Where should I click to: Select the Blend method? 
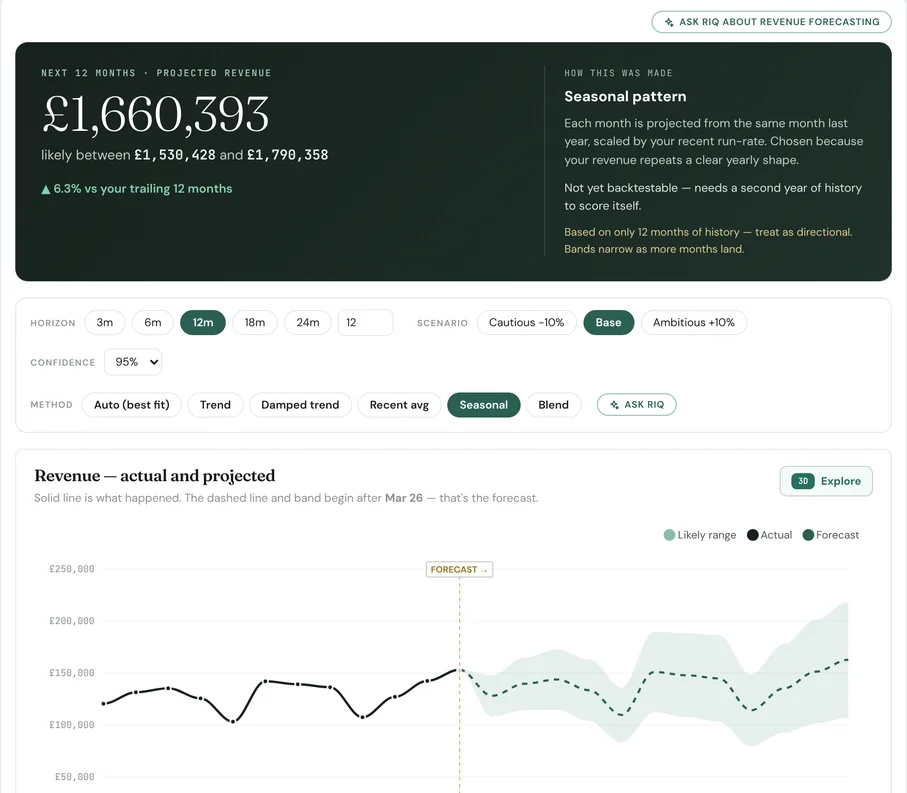coord(554,405)
